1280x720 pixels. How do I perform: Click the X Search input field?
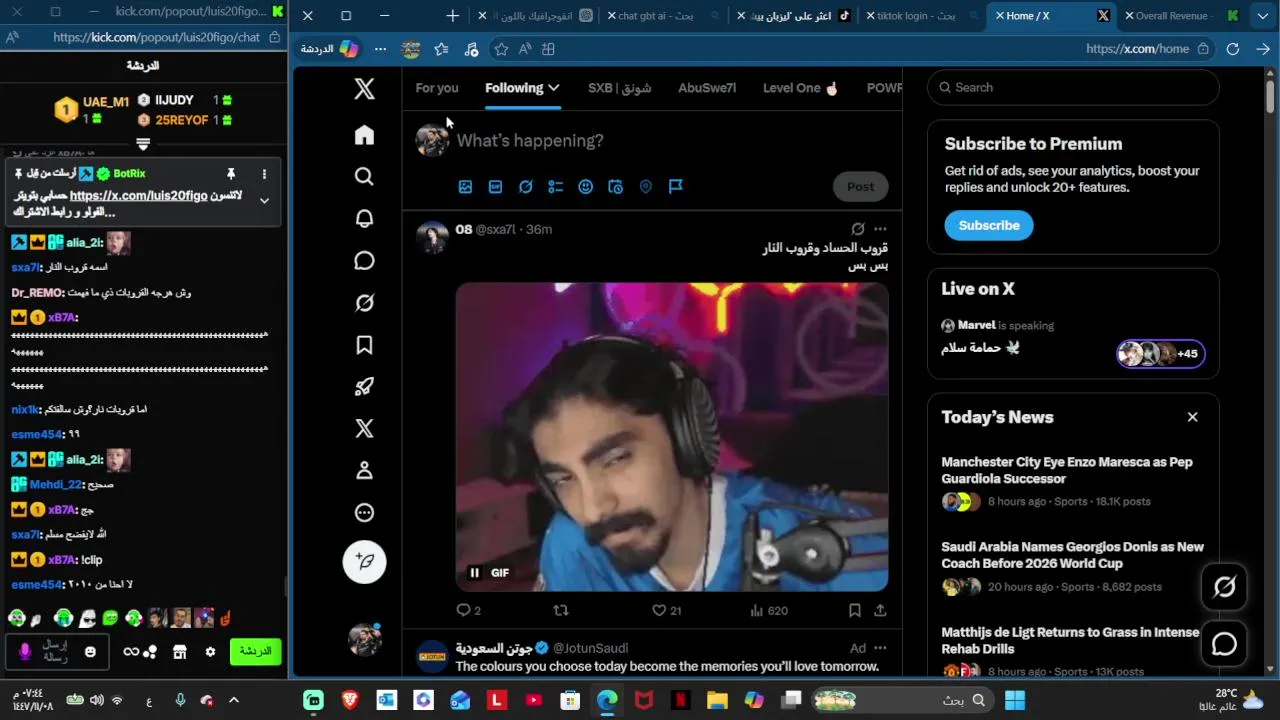[1072, 88]
